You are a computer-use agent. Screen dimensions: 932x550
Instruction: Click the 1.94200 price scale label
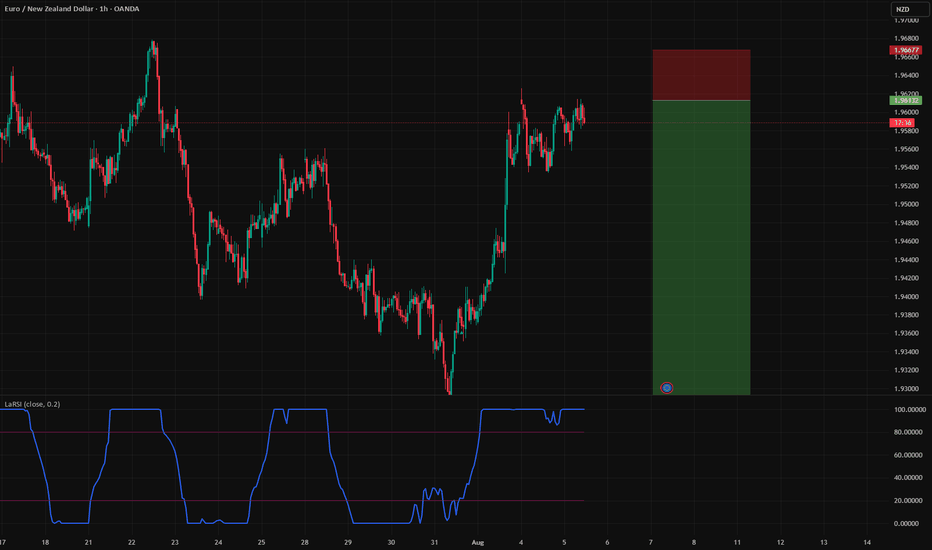[x=906, y=278]
